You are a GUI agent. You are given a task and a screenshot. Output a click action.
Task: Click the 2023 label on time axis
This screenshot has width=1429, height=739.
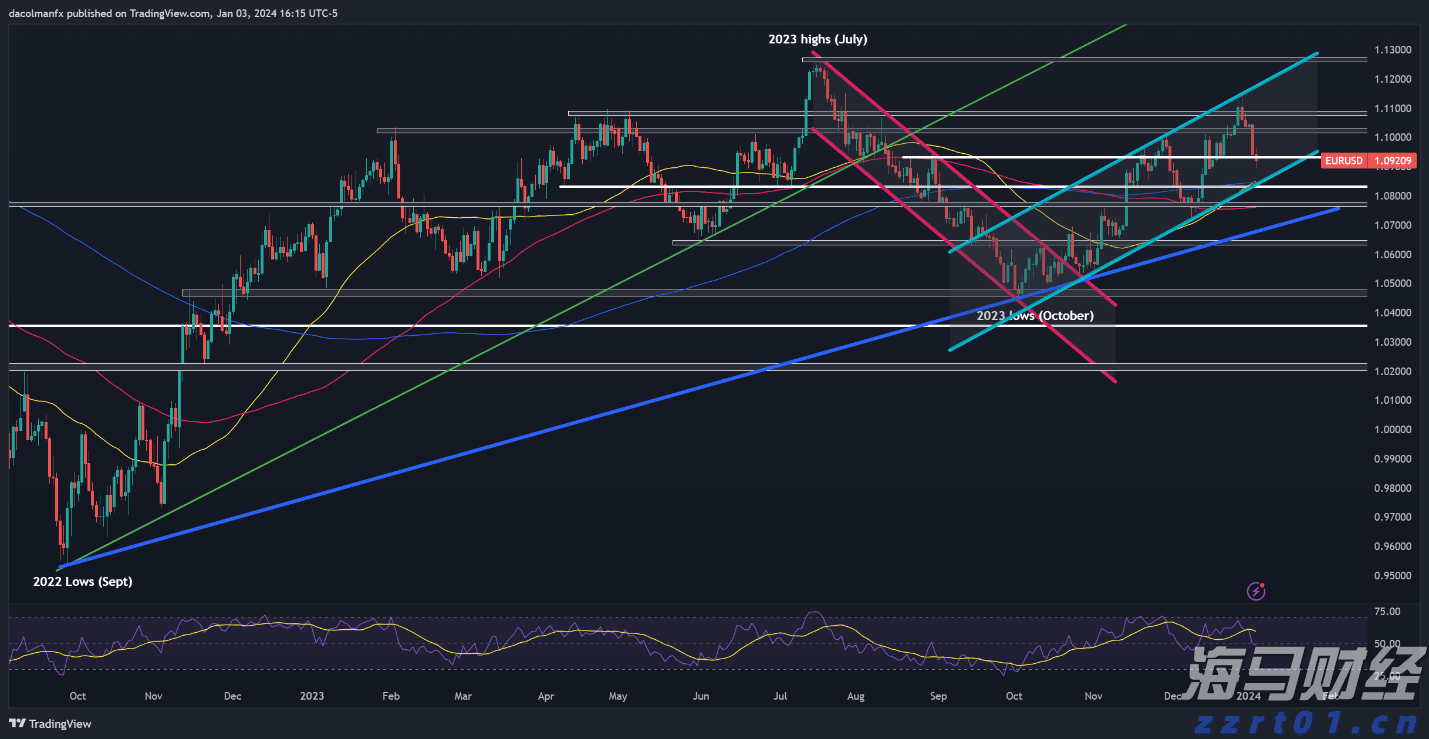coord(312,695)
